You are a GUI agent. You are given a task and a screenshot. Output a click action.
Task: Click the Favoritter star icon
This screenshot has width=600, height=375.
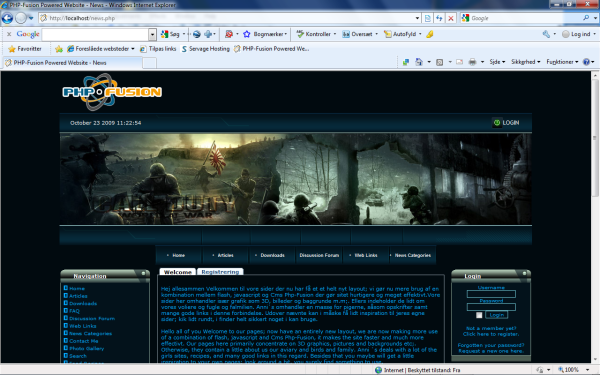12,49
